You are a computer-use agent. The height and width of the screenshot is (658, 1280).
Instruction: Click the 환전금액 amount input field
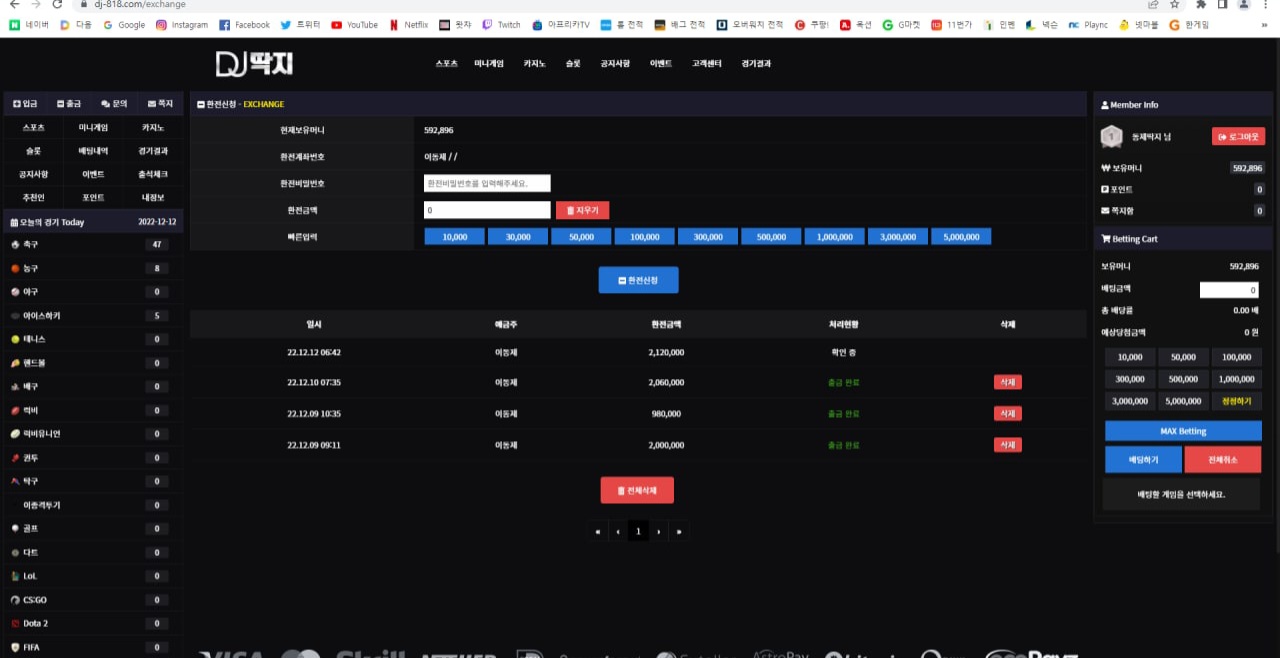click(487, 210)
